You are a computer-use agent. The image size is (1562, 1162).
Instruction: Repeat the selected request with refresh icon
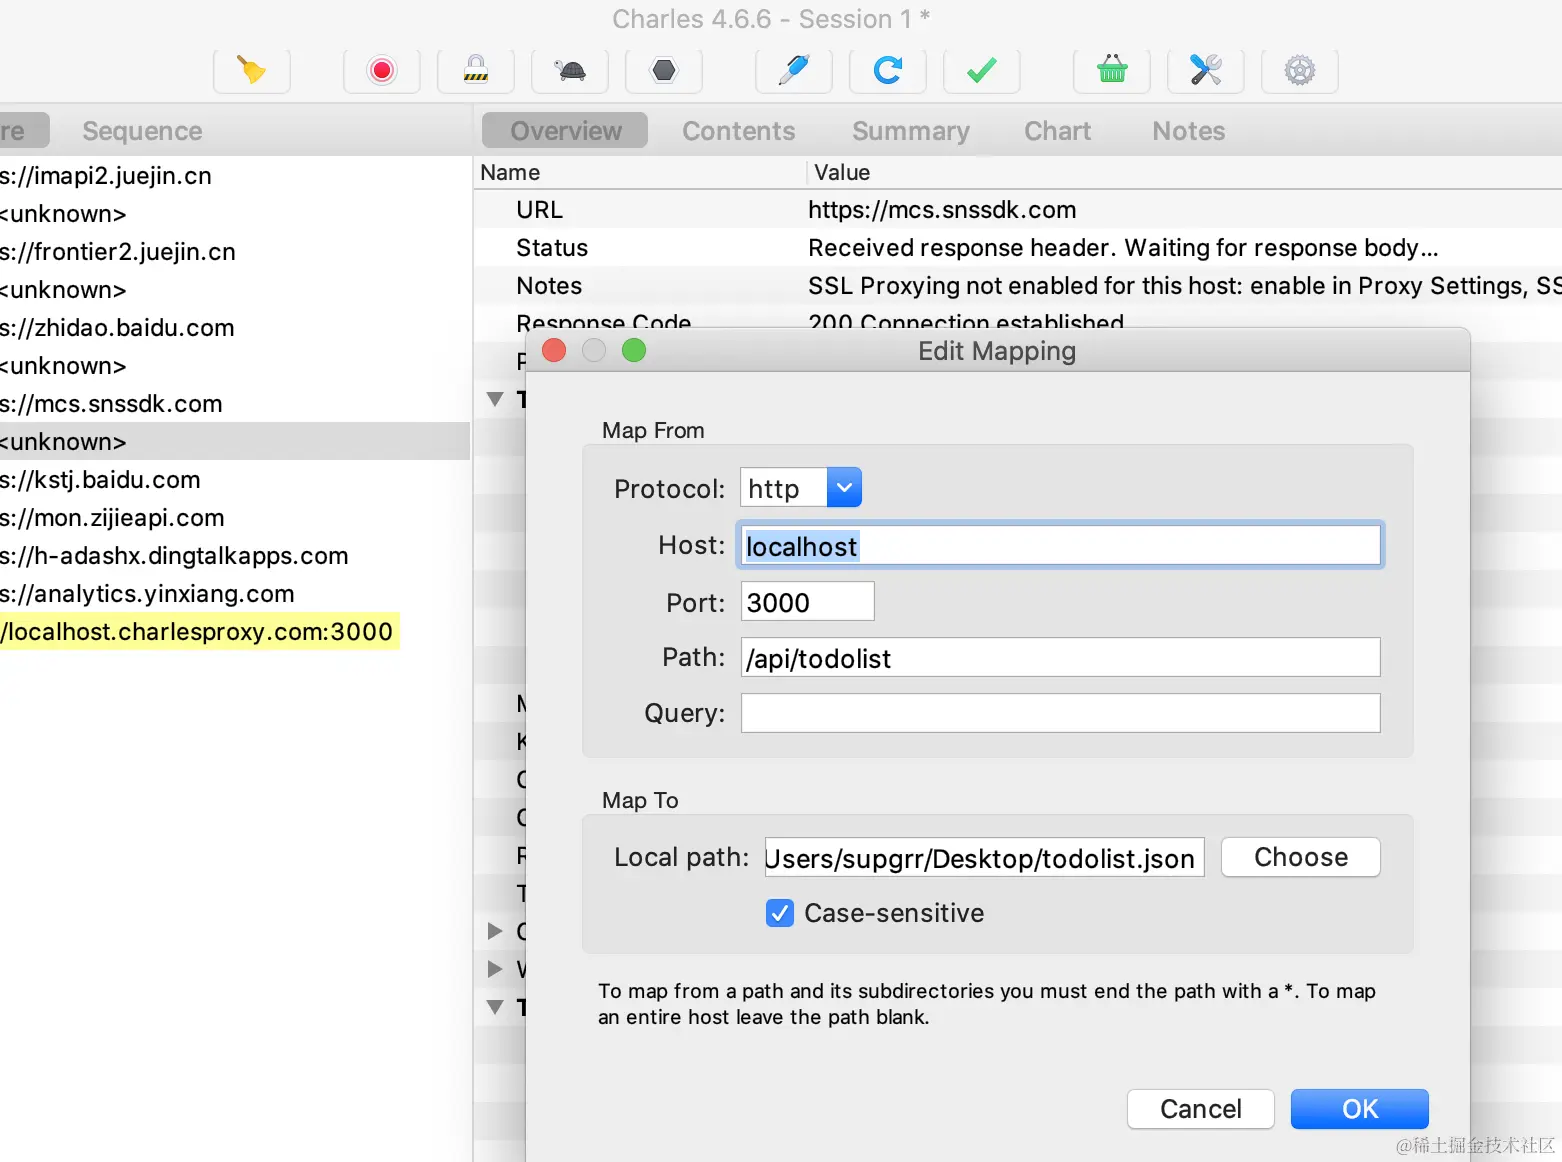tap(888, 71)
